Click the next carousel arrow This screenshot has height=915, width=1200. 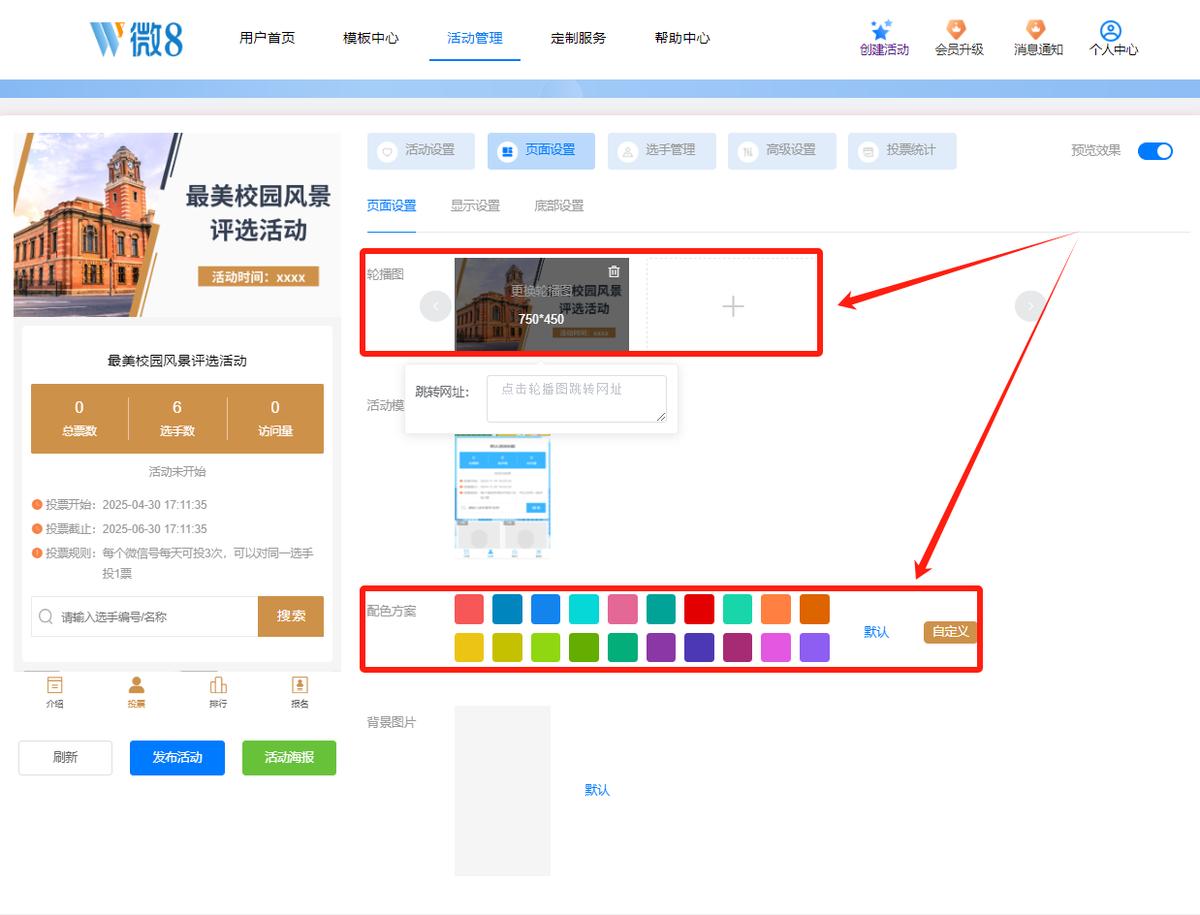point(1031,306)
